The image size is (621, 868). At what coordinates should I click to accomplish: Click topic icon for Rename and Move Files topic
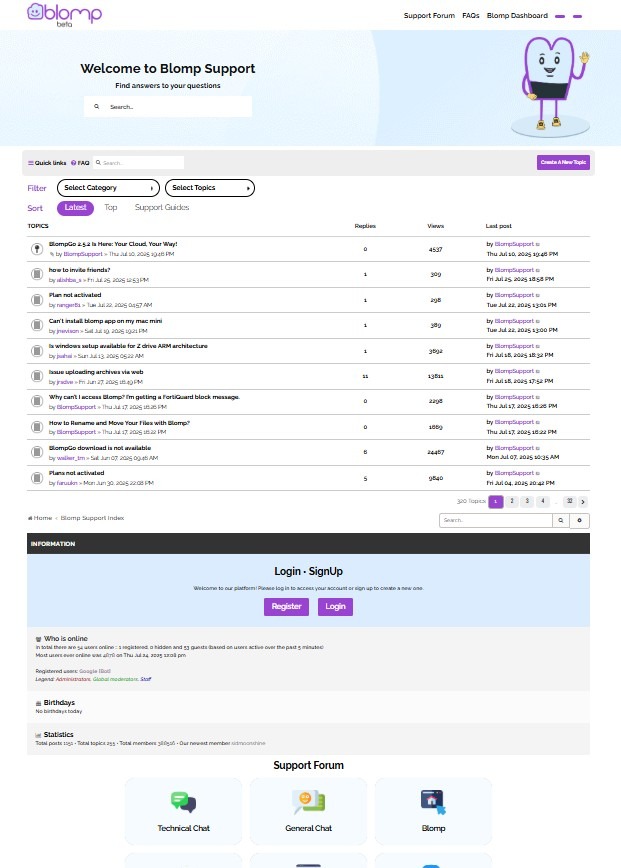tap(37, 427)
